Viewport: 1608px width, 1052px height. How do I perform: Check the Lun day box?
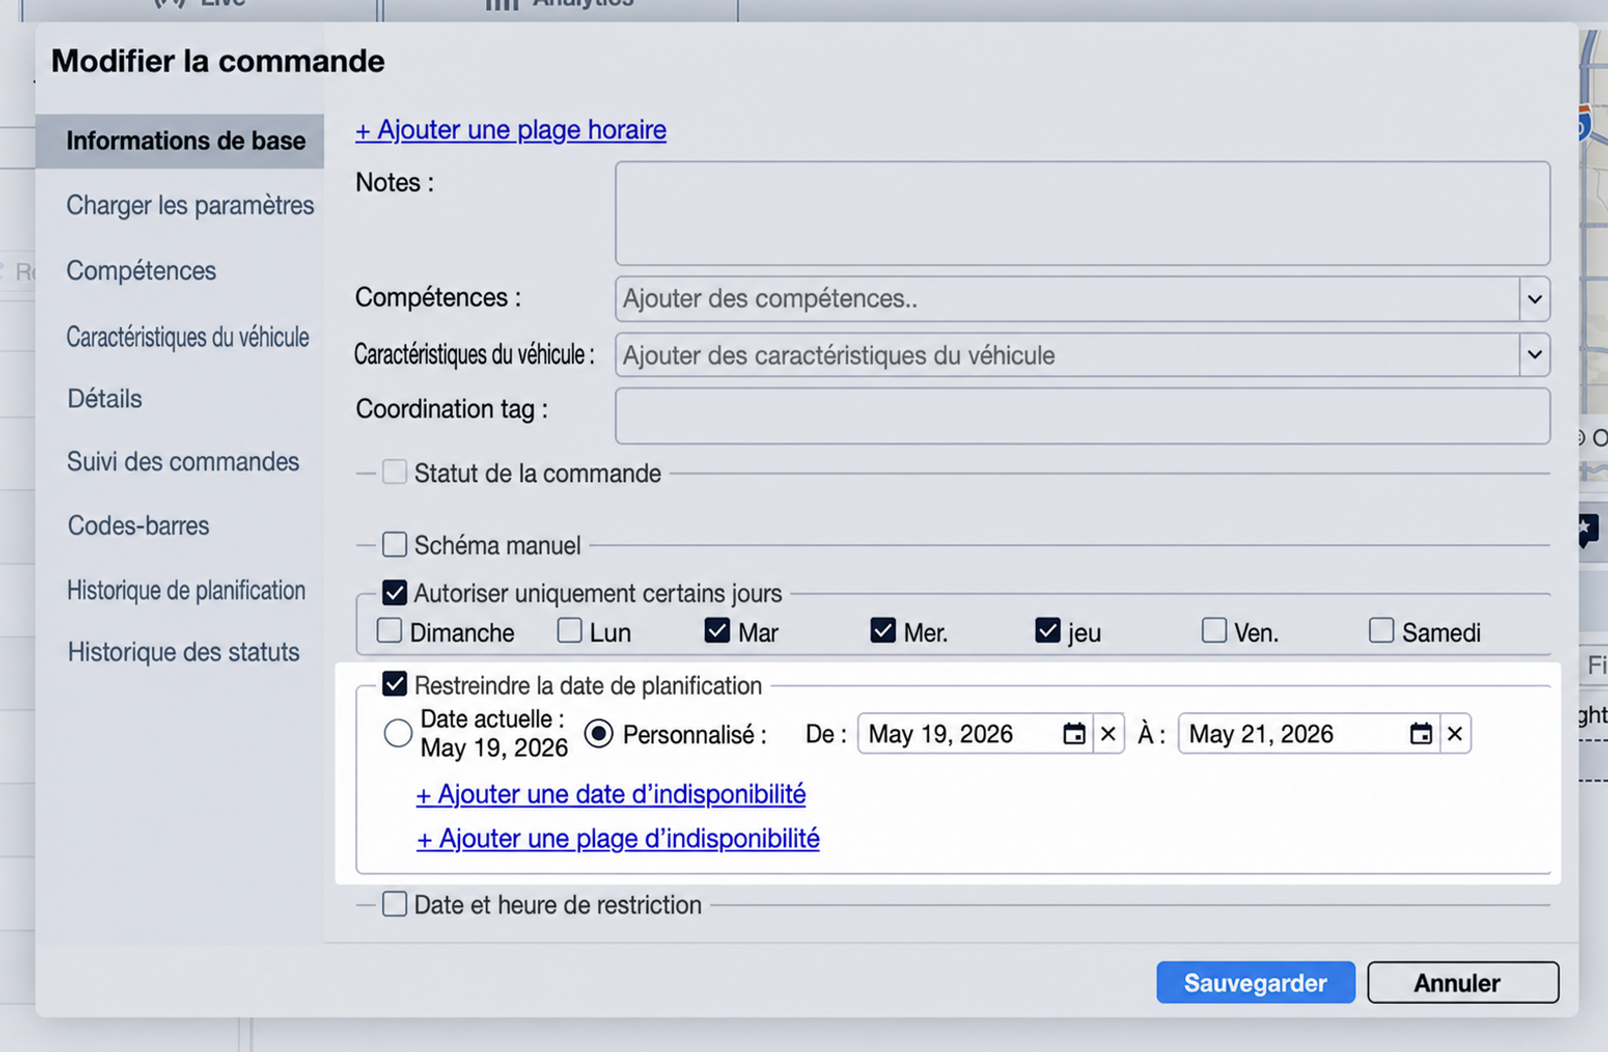tap(570, 631)
